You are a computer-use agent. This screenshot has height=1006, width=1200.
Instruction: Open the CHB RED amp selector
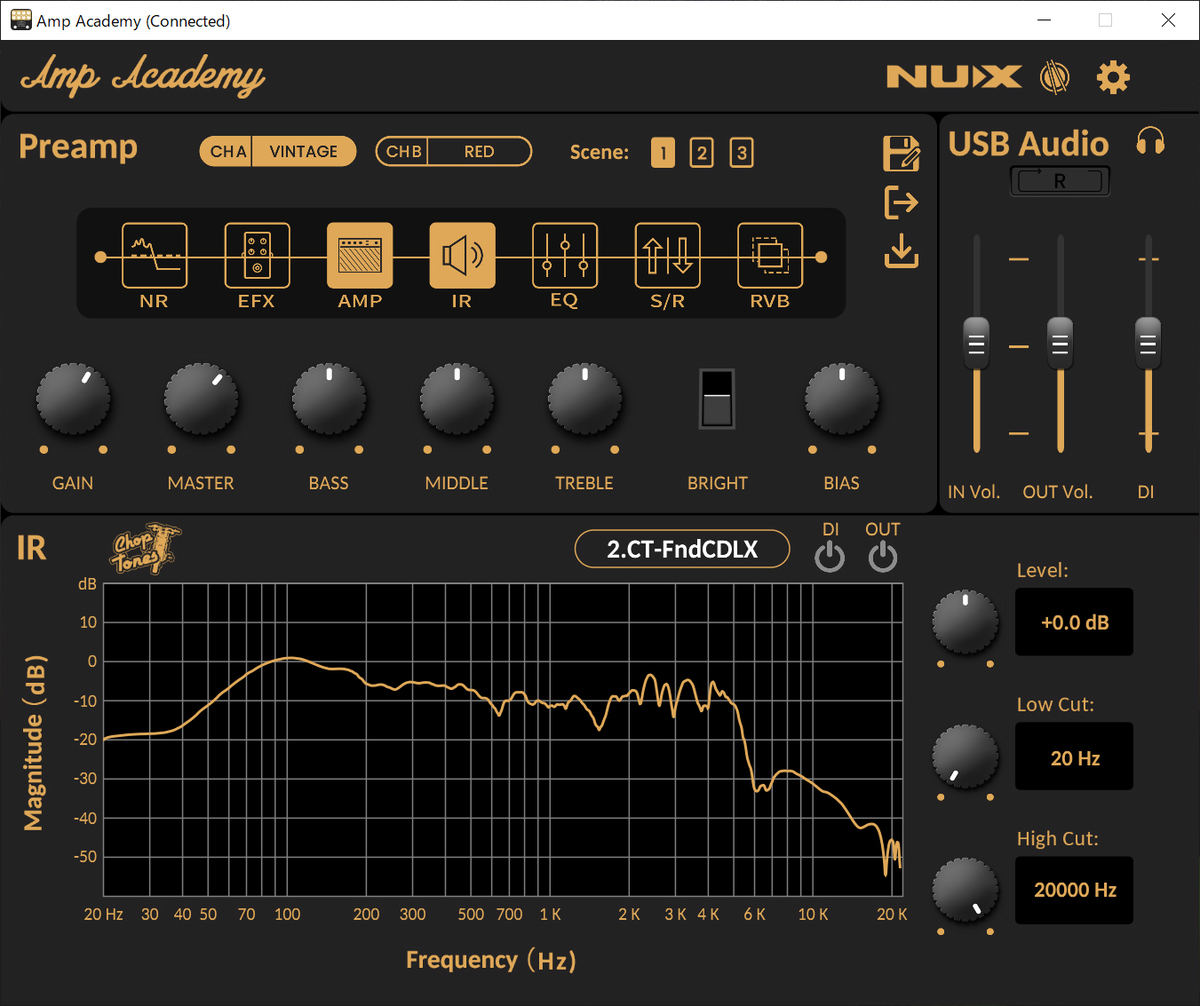point(453,152)
